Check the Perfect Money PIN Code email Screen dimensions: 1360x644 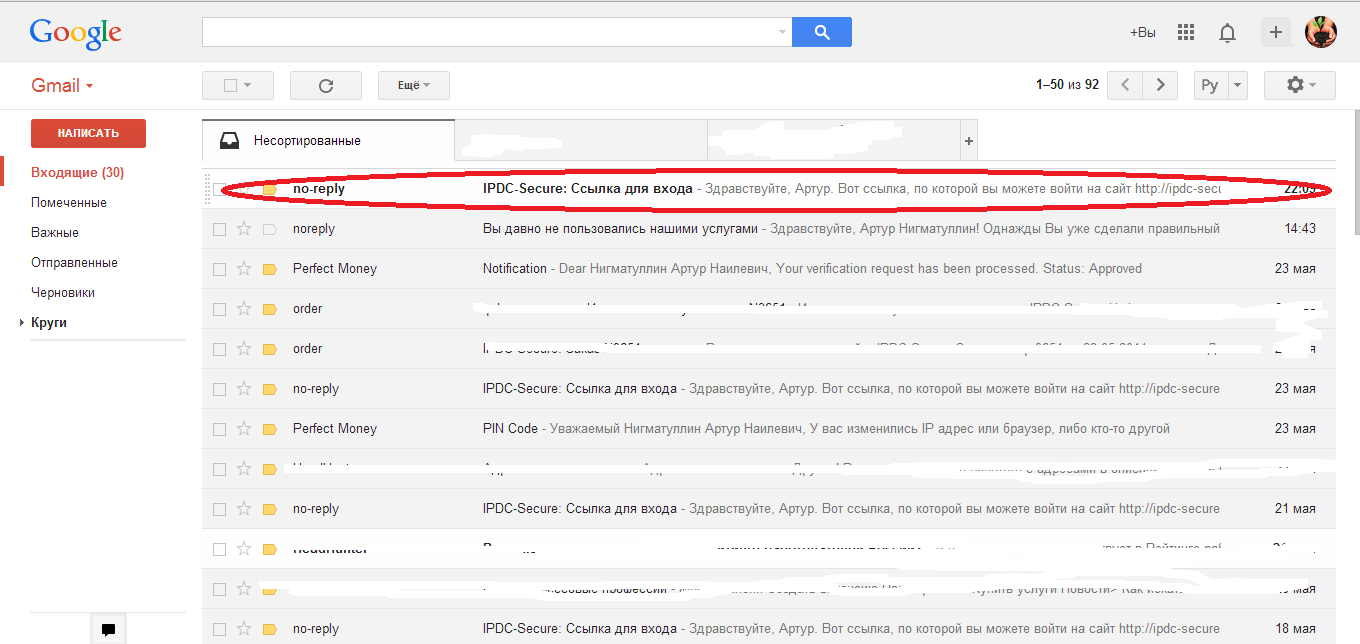pos(219,429)
